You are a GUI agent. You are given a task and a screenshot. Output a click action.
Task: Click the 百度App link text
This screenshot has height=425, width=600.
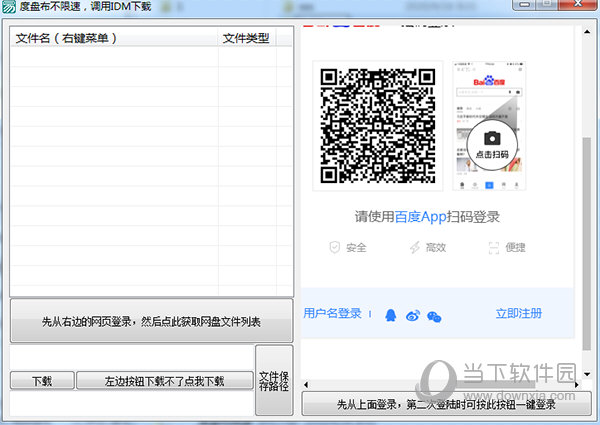click(x=421, y=217)
